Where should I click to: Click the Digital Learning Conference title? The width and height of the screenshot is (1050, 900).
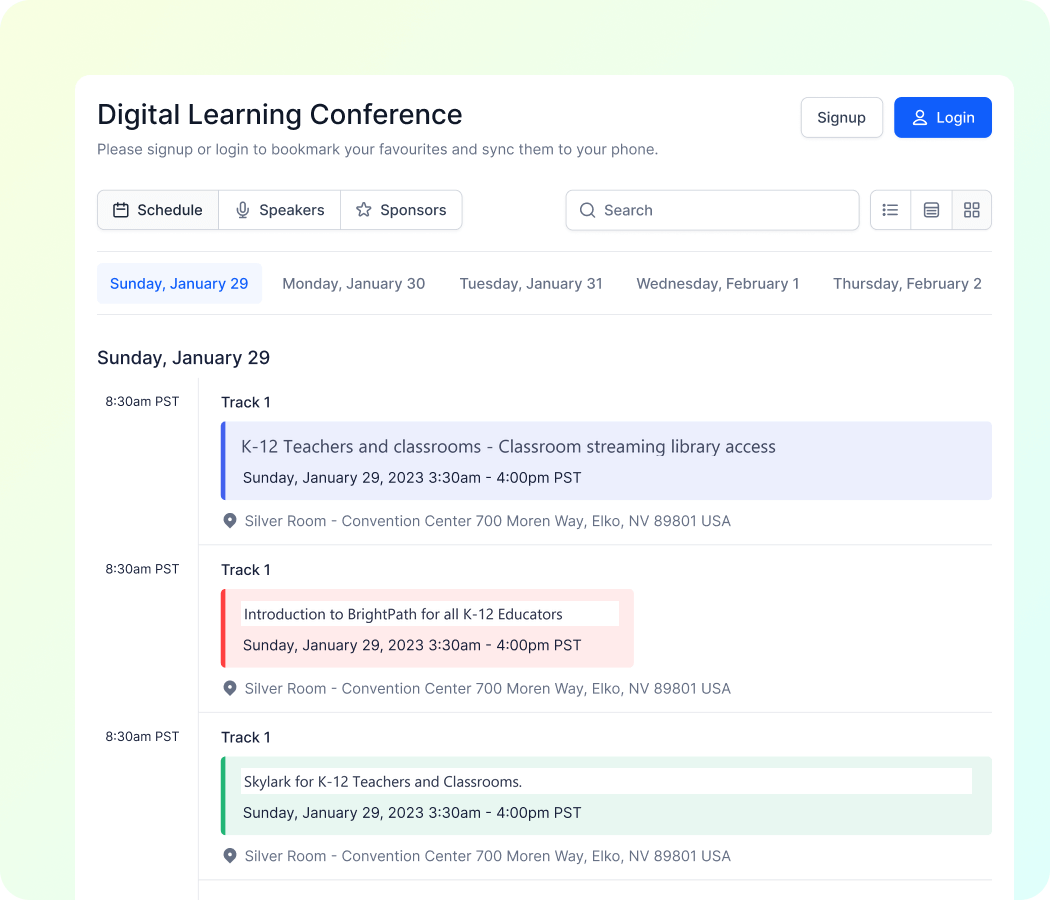(x=280, y=115)
